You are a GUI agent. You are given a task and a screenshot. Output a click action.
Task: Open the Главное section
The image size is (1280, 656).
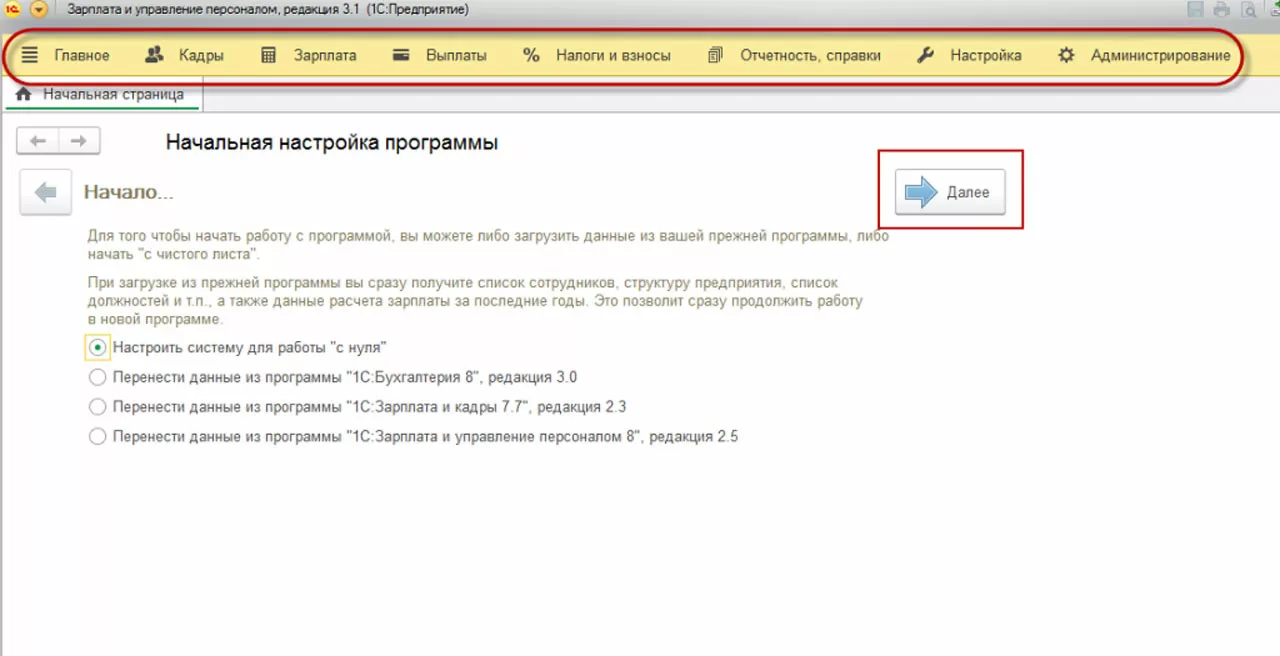pos(66,55)
